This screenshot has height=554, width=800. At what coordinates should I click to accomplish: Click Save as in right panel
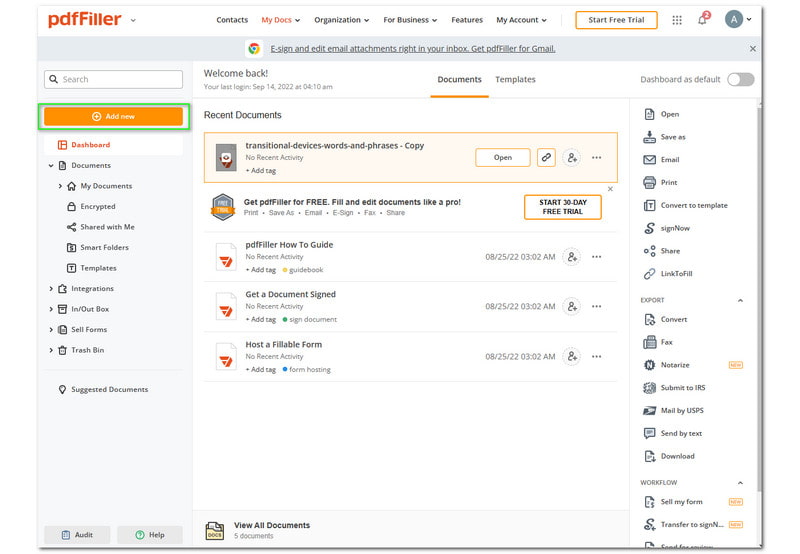[664, 137]
